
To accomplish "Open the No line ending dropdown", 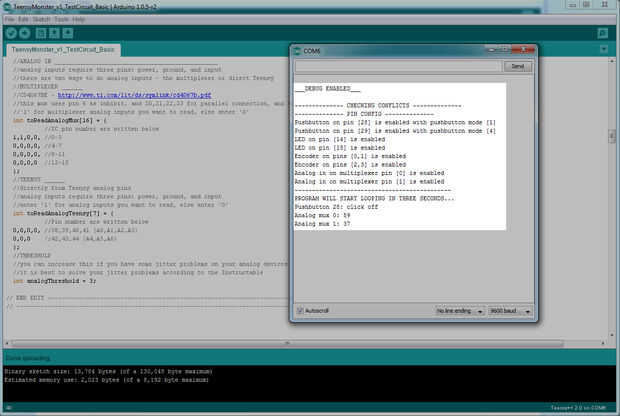I will pyautogui.click(x=459, y=311).
